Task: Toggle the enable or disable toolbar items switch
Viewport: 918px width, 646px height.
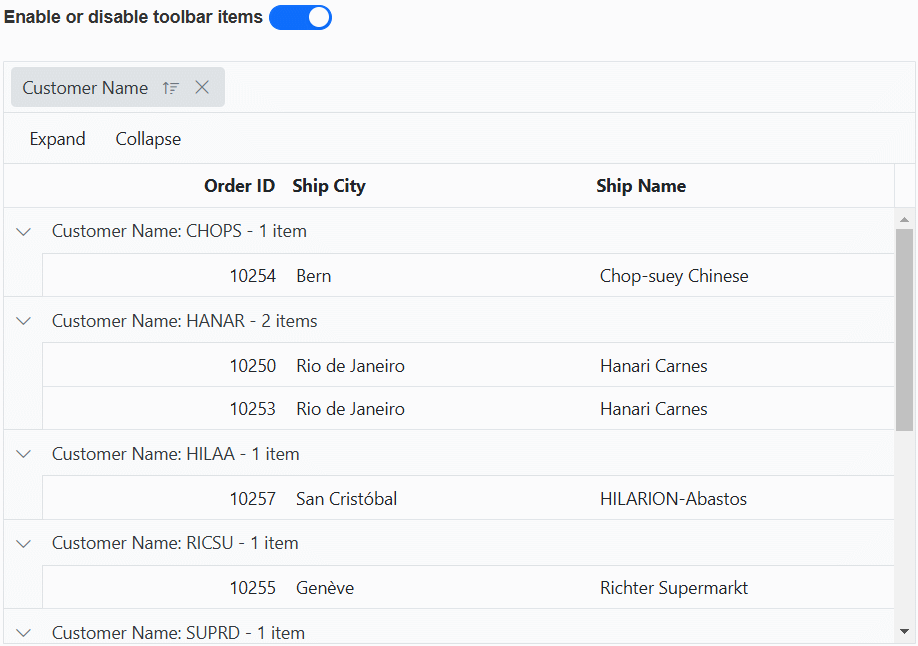Action: click(300, 18)
